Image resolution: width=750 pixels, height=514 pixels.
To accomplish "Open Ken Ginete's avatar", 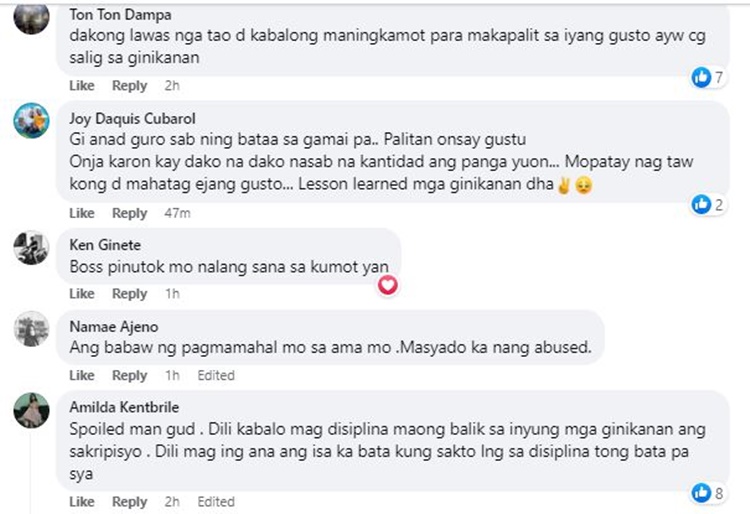I will click(x=32, y=247).
